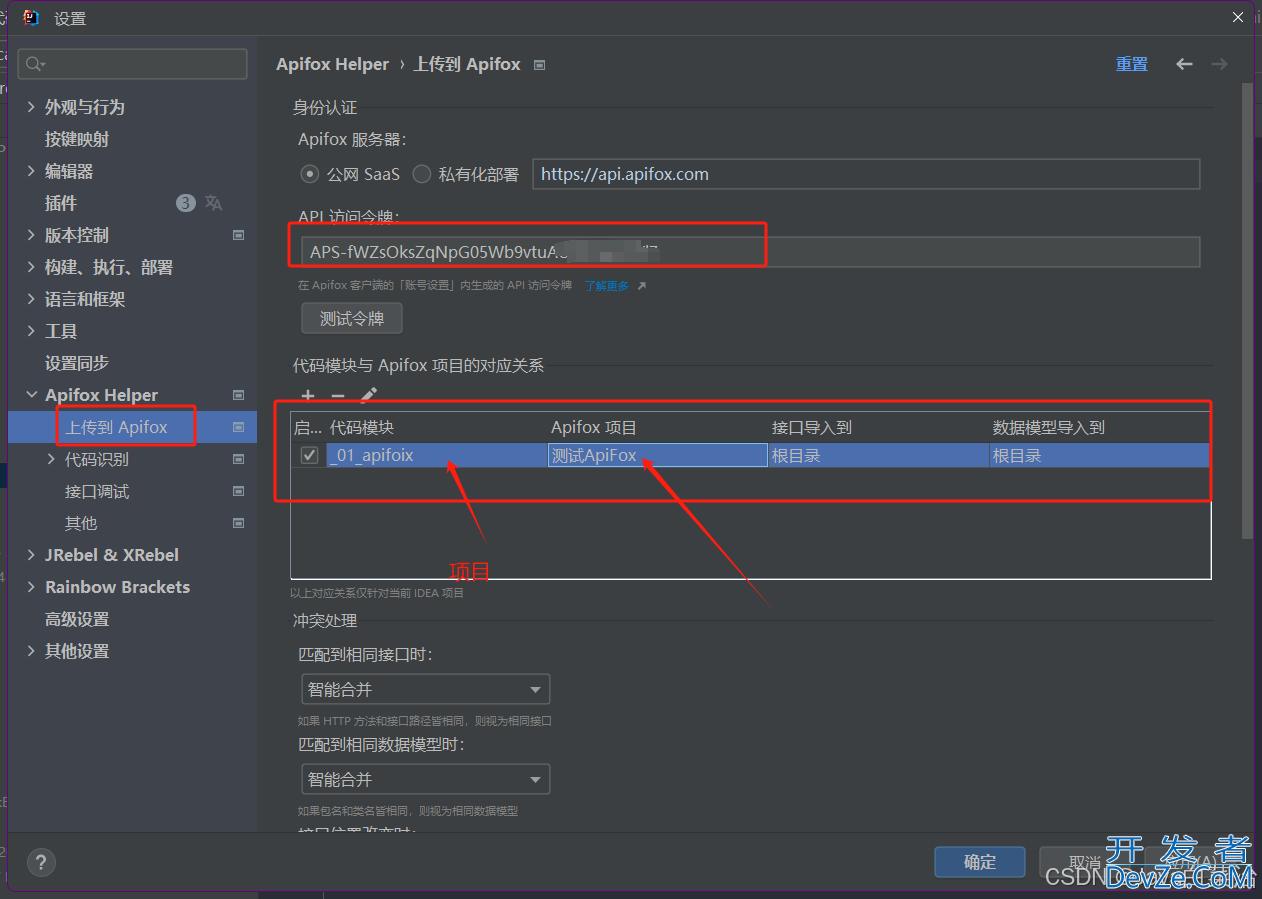Select the 测试ApiFox project cell
The width and height of the screenshot is (1262, 899).
658,456
